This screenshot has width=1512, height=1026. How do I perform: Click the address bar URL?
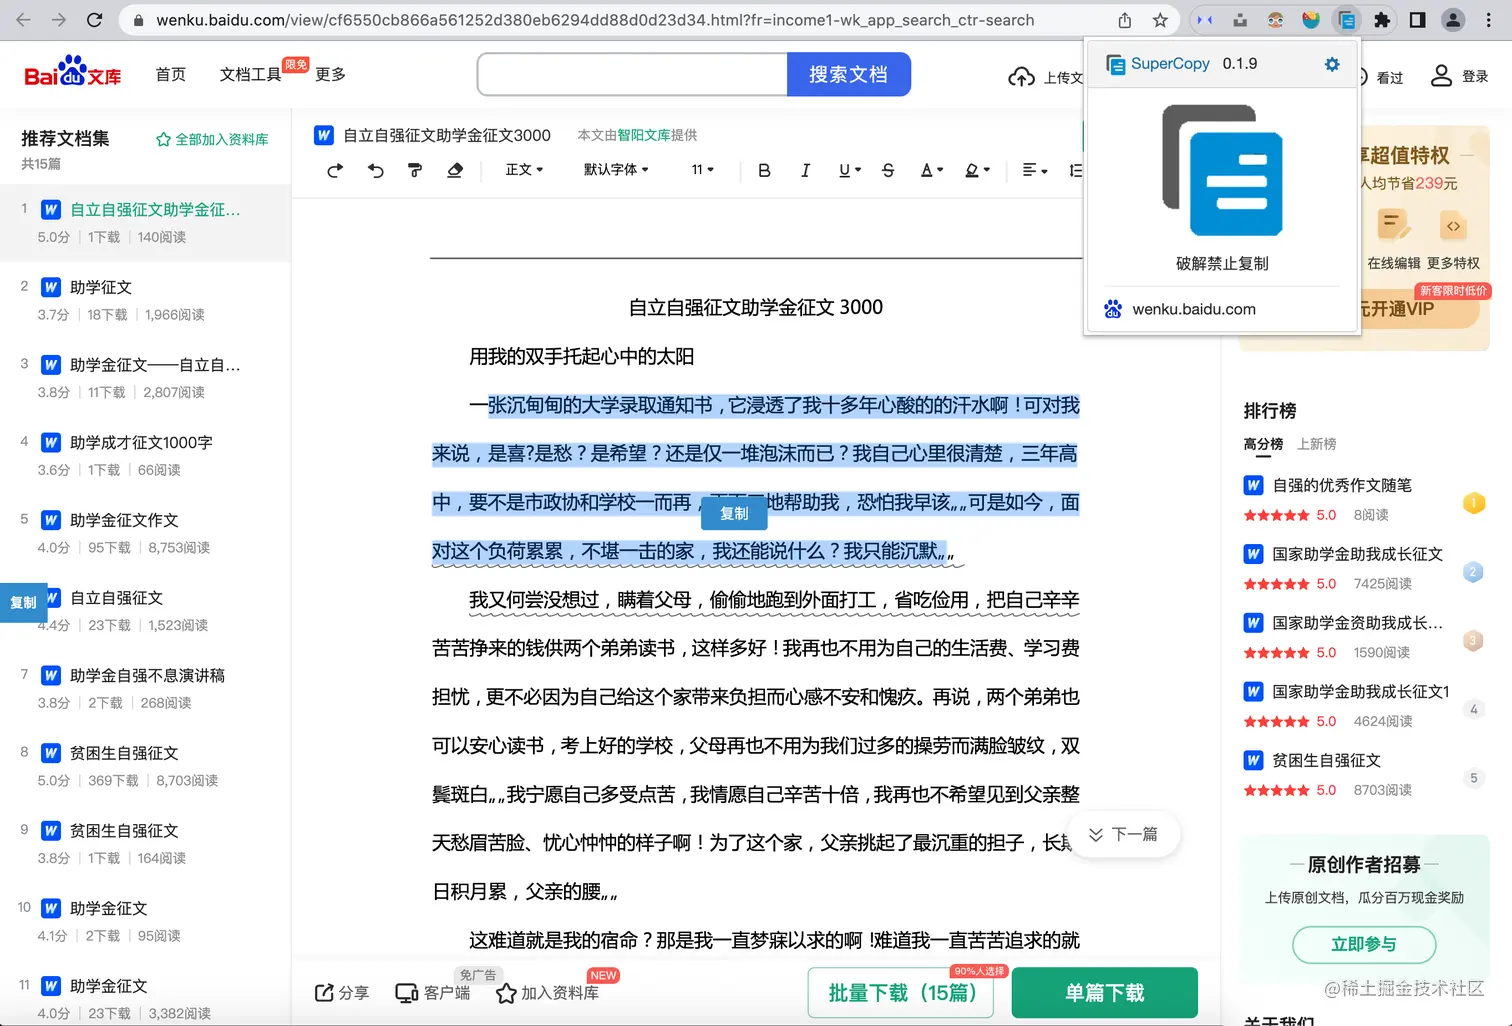click(595, 20)
